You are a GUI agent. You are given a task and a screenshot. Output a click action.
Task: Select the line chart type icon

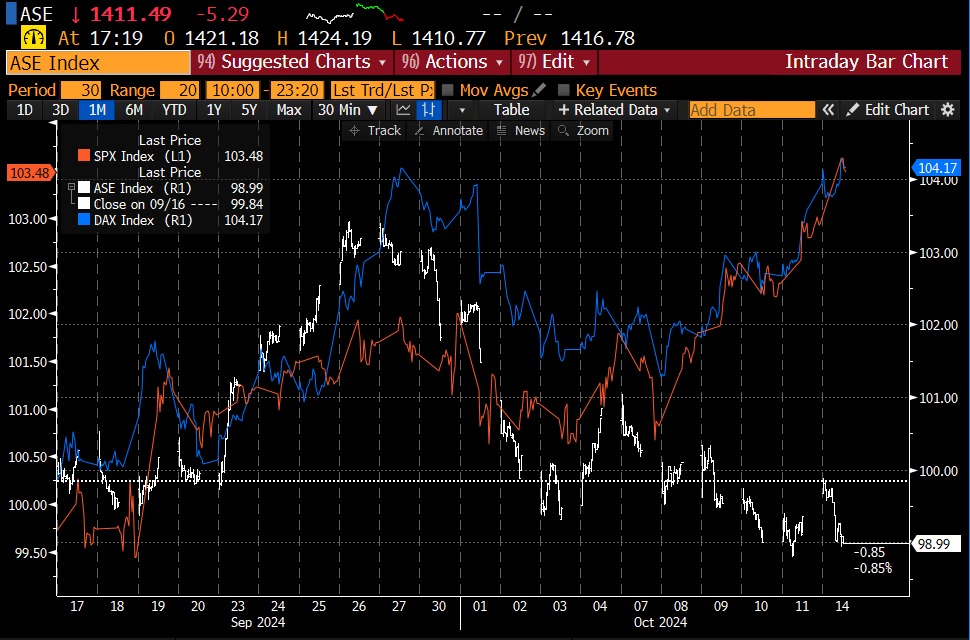404,110
